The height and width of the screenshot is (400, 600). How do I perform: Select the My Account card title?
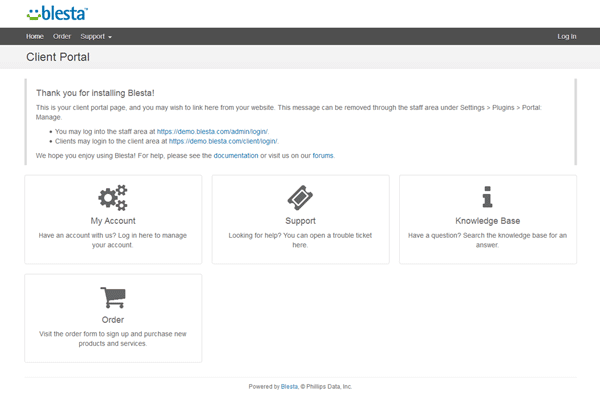[x=113, y=221]
